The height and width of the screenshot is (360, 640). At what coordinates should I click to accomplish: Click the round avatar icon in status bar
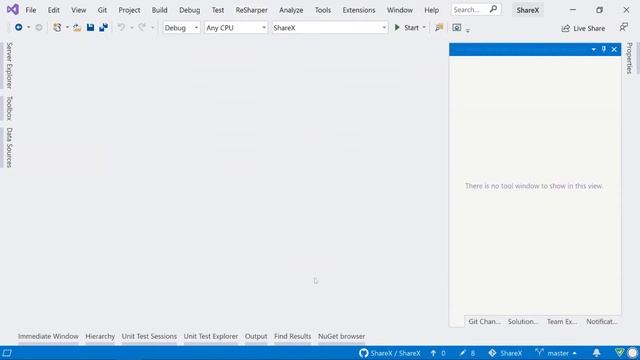[x=632, y=353]
